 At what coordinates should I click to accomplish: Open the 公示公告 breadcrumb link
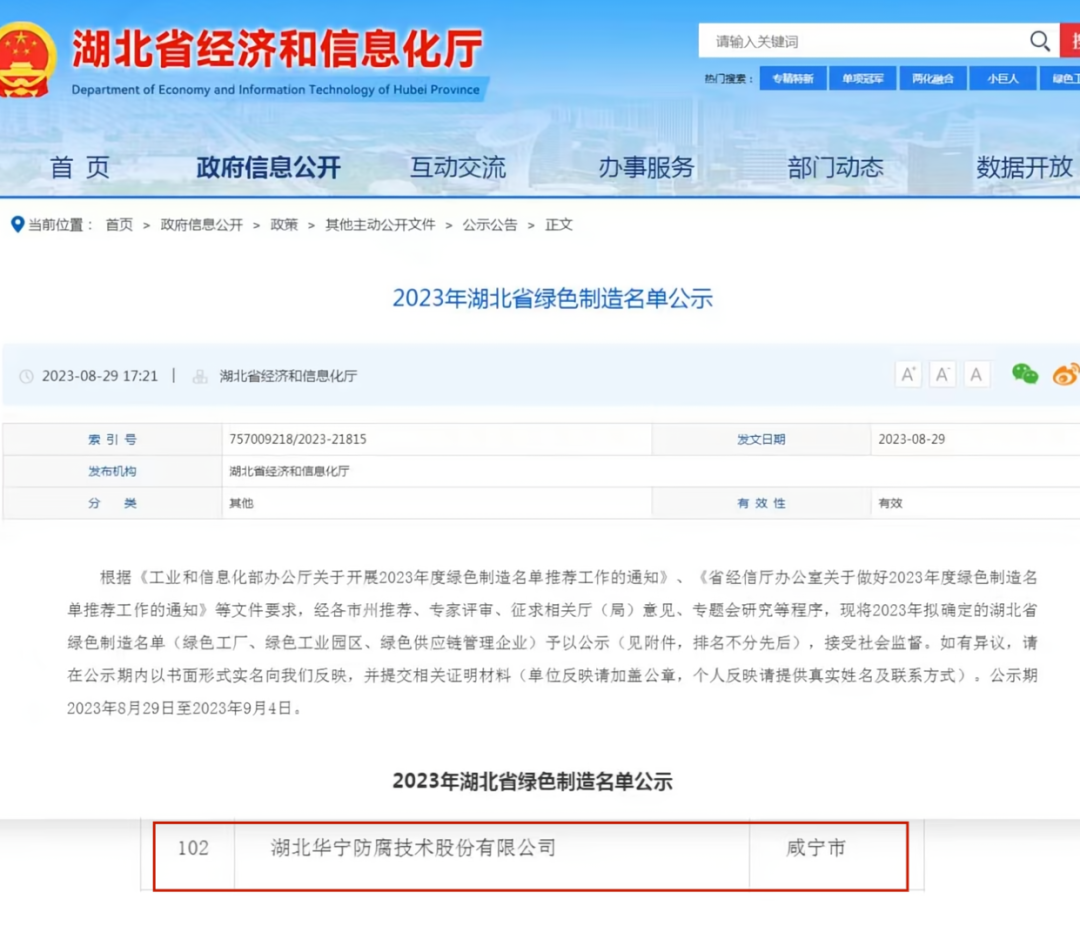click(x=489, y=224)
